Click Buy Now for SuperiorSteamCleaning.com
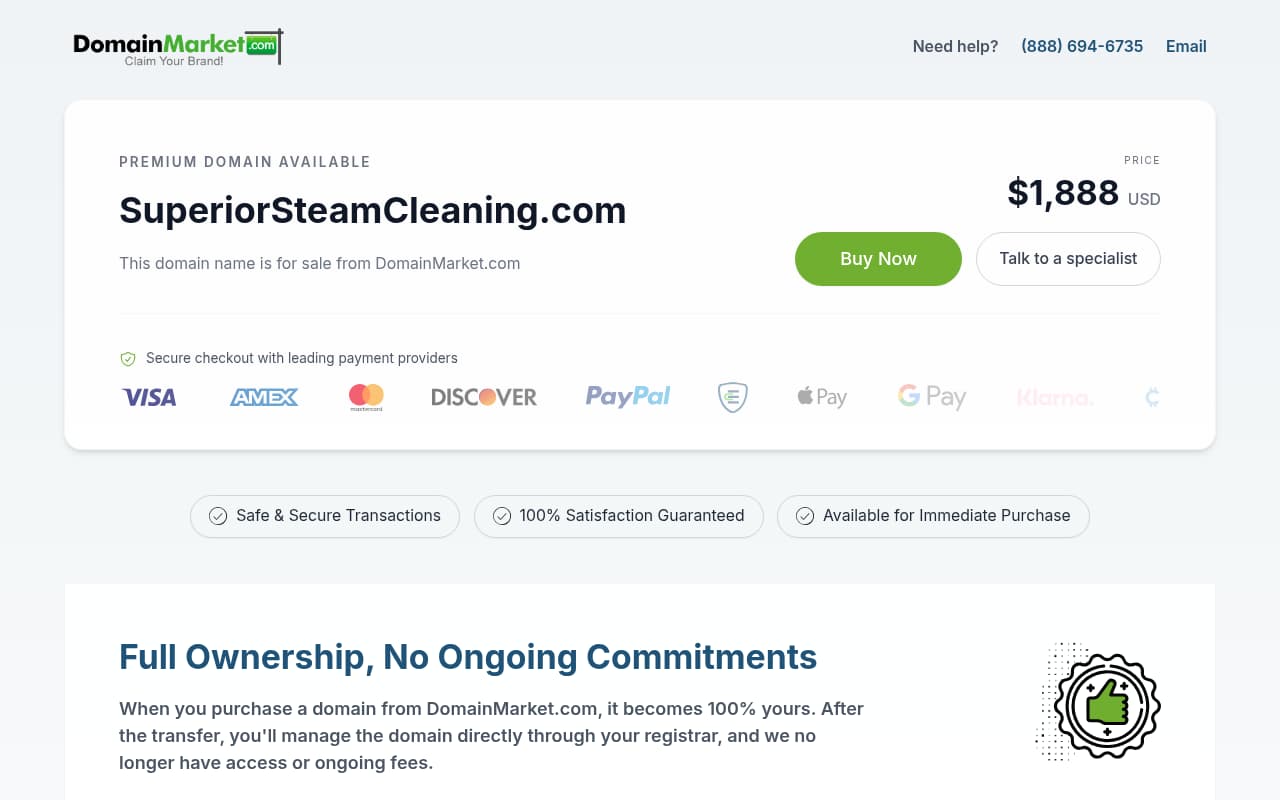 878,258
